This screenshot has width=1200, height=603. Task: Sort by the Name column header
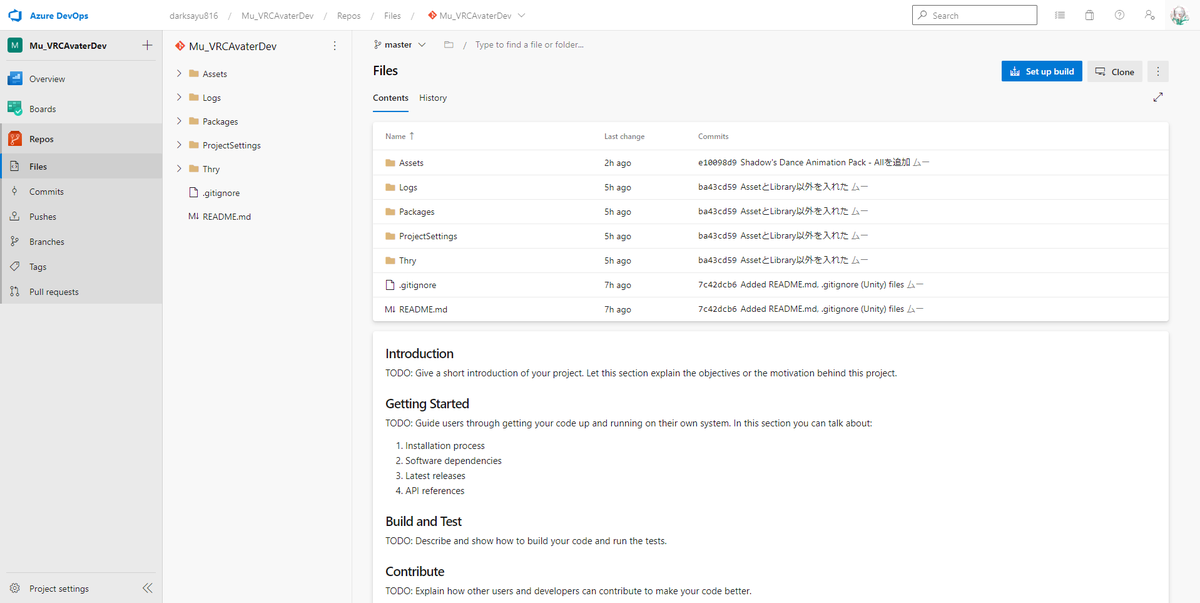[400, 136]
